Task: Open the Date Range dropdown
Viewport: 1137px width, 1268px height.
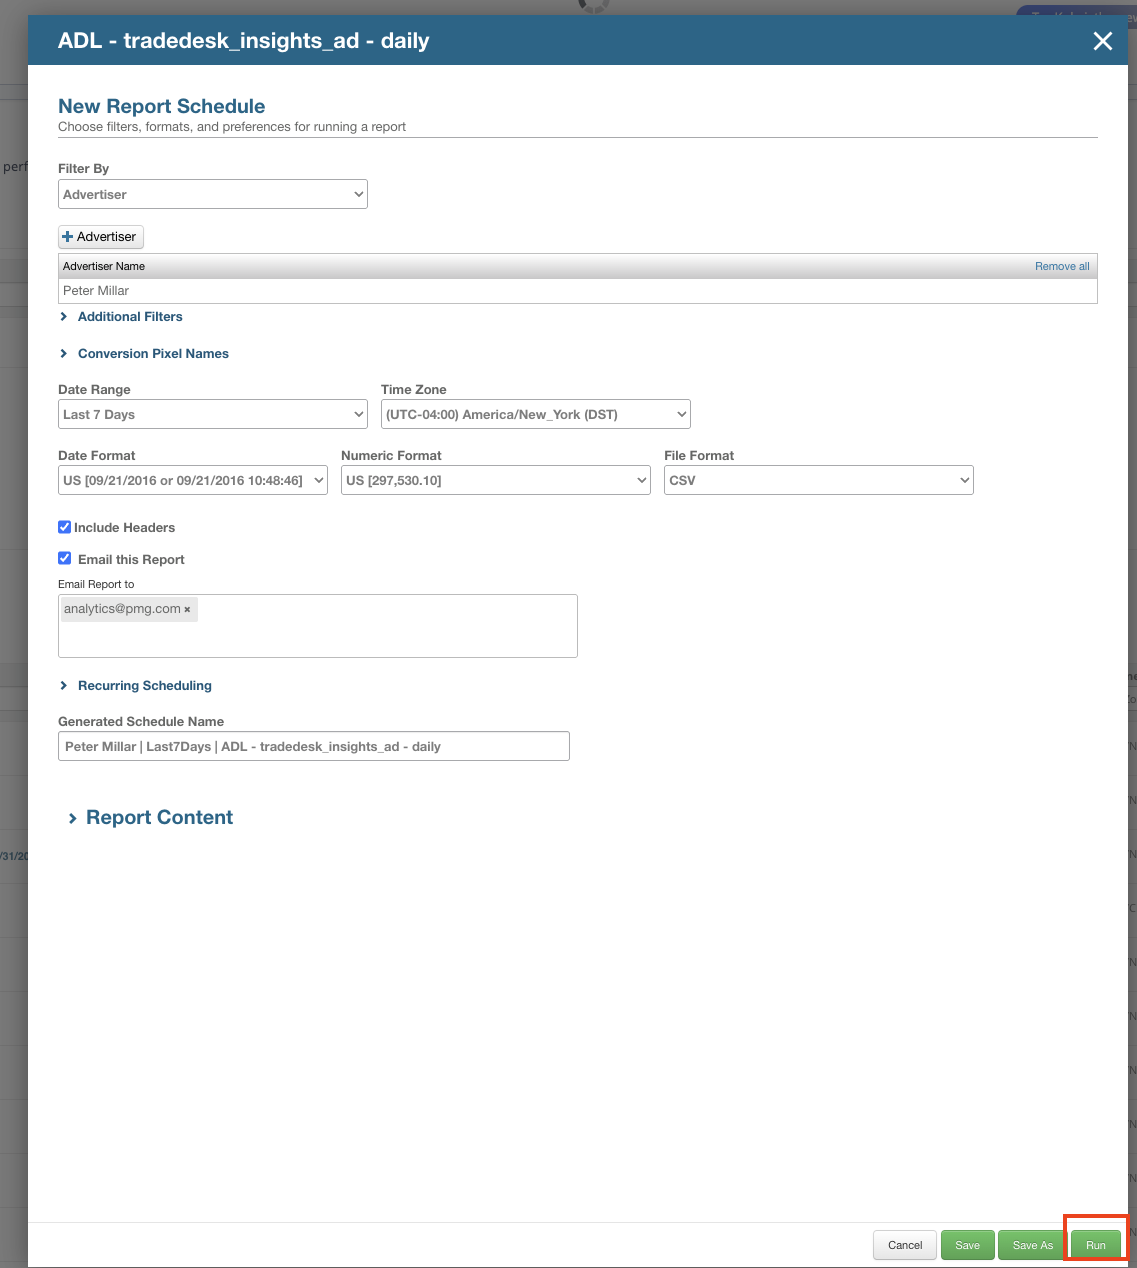Action: 212,414
